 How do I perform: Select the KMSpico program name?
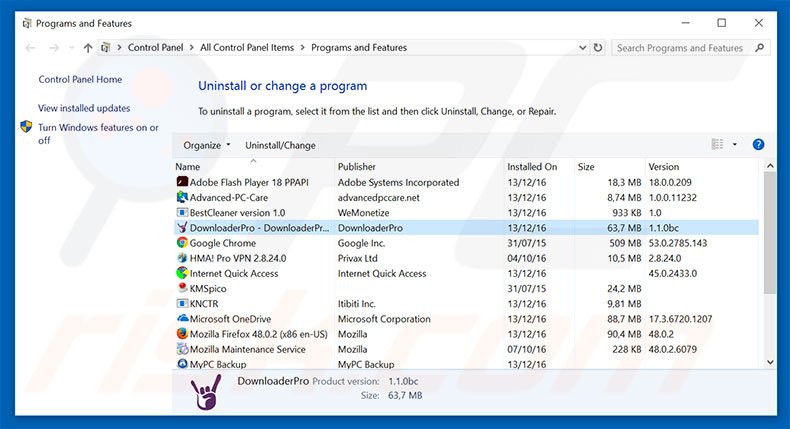(x=208, y=288)
